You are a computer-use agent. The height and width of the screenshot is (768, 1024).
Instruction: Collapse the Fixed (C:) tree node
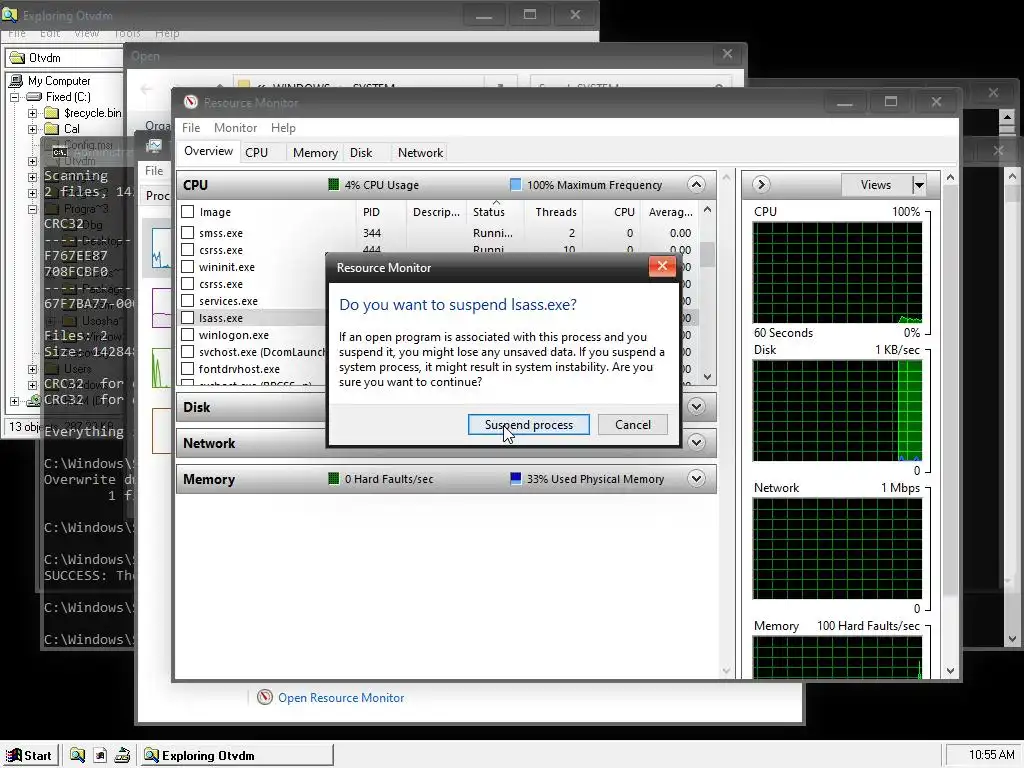[x=14, y=97]
